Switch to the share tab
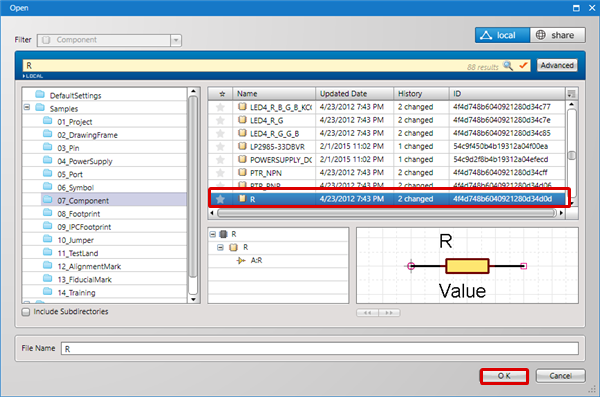The width and height of the screenshot is (600, 397). [558, 35]
